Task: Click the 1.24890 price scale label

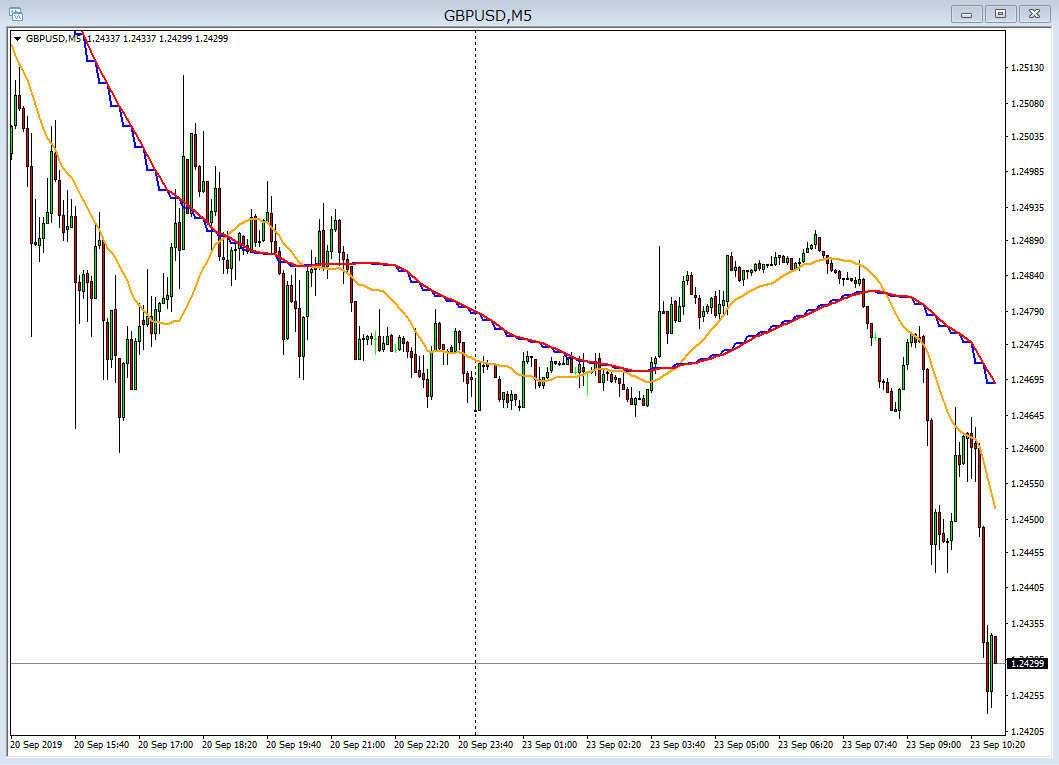Action: (x=1027, y=240)
